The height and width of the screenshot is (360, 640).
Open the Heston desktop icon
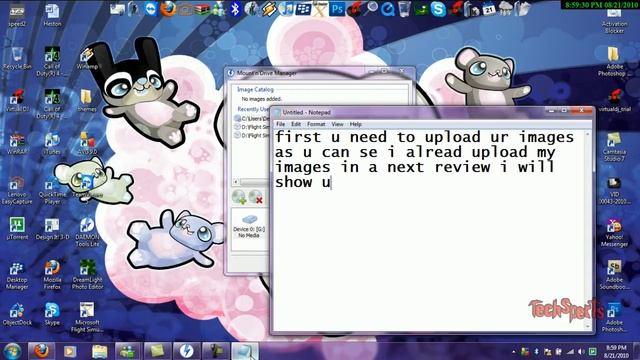pyautogui.click(x=52, y=15)
